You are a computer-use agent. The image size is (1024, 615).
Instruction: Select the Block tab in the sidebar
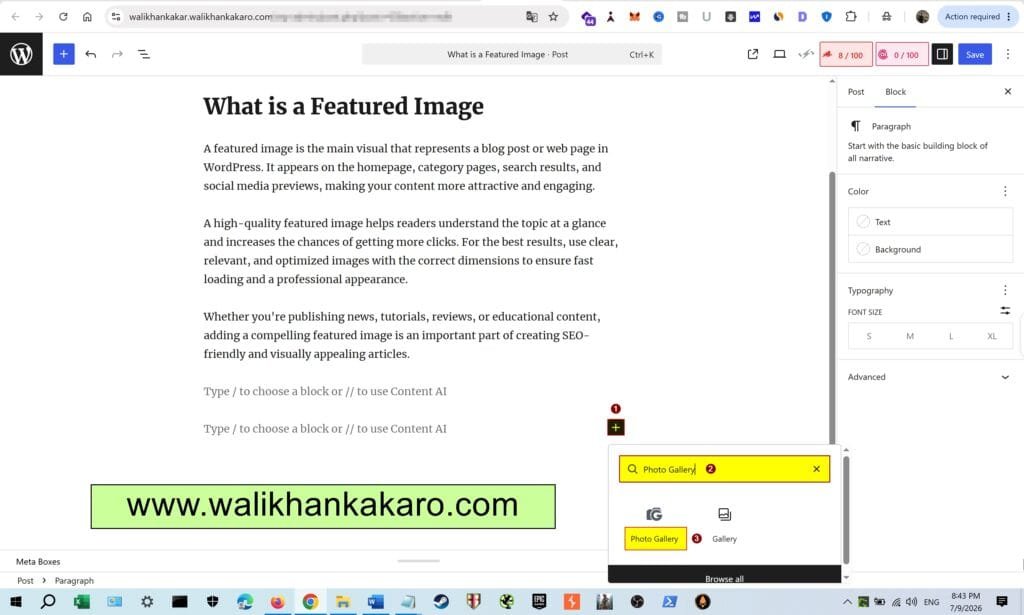pyautogui.click(x=895, y=92)
